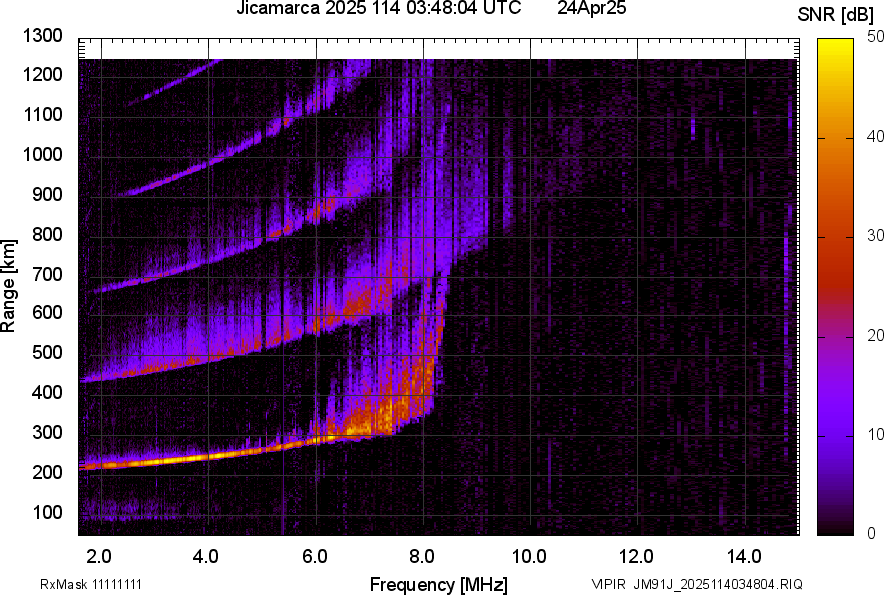Click the colorbar tick label '30'

pyautogui.click(x=875, y=235)
